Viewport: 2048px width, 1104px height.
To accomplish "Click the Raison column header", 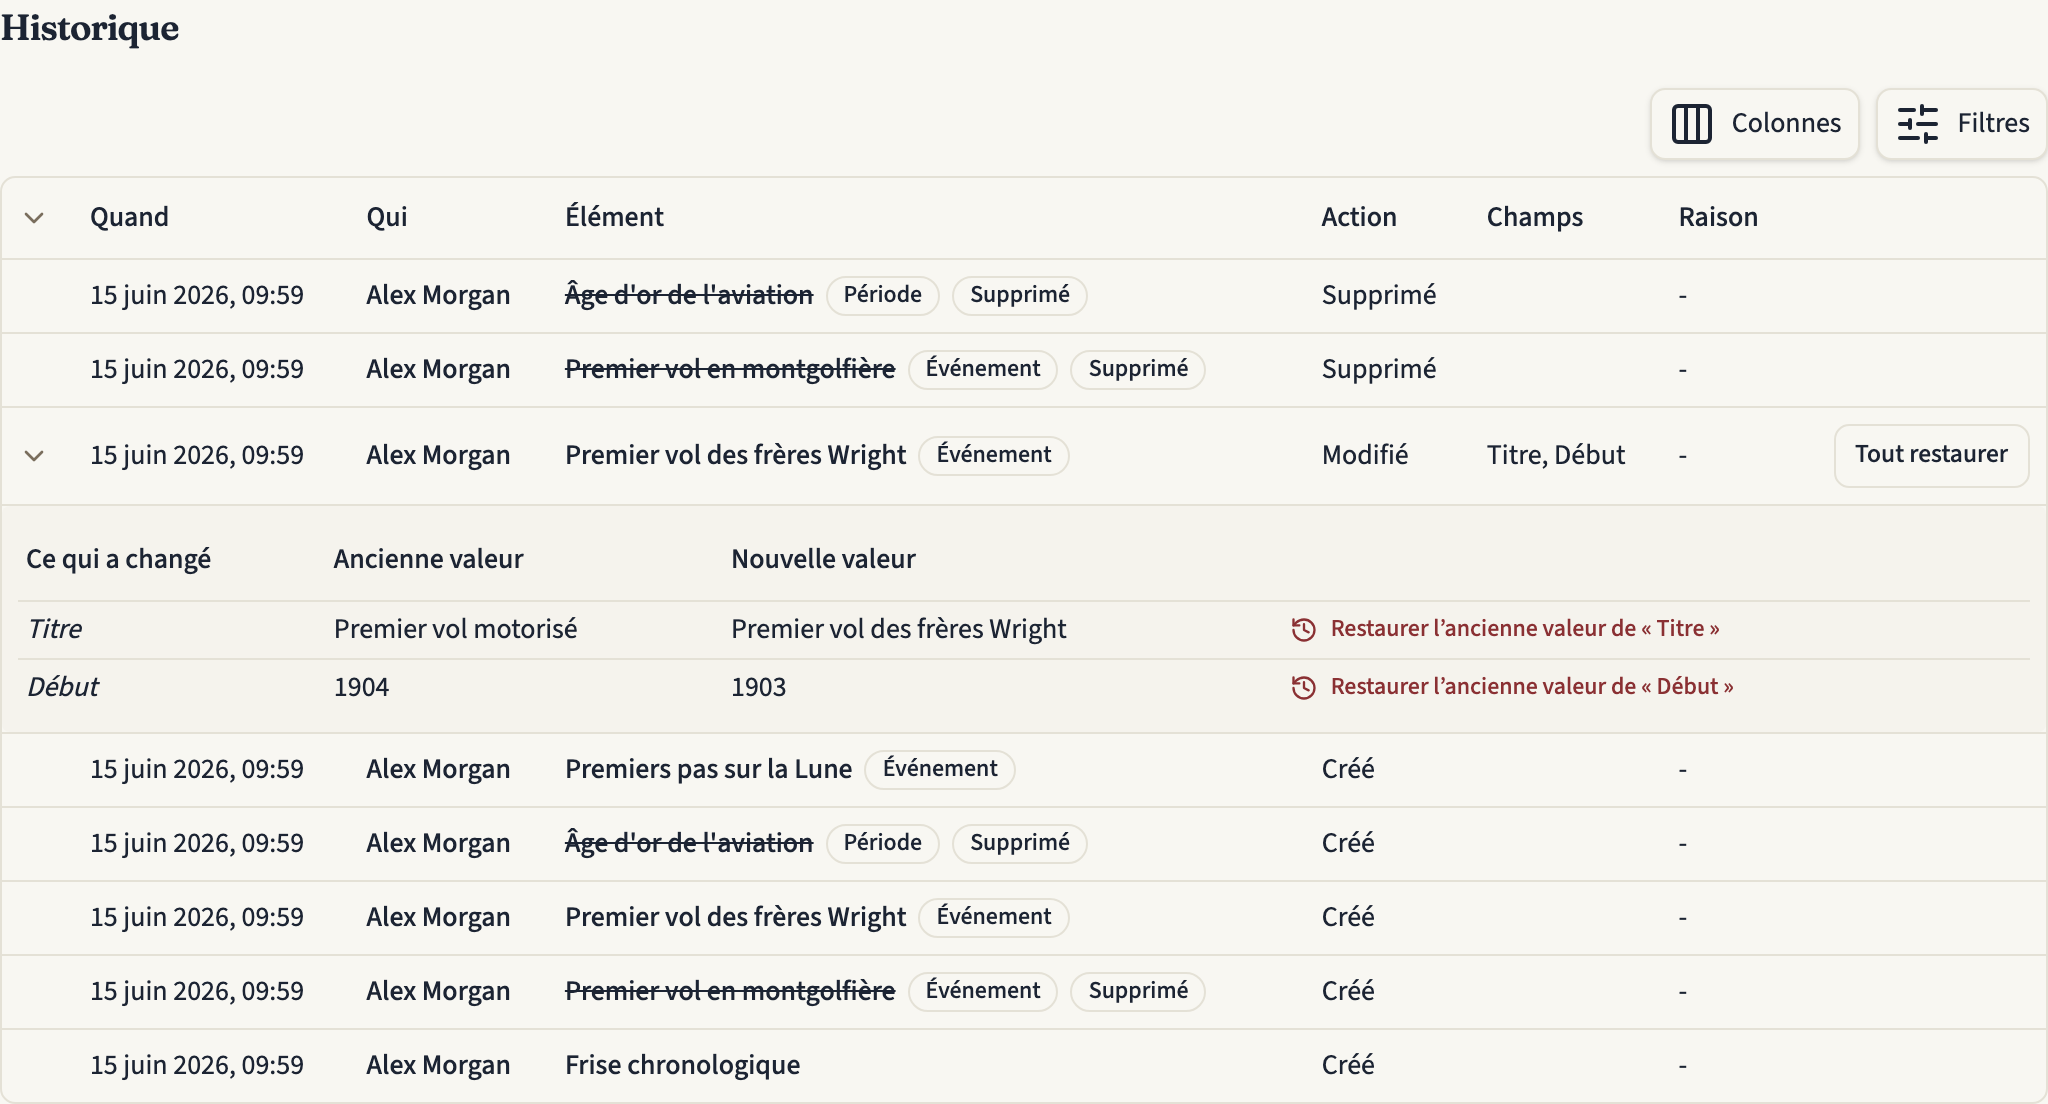I will (x=1717, y=217).
